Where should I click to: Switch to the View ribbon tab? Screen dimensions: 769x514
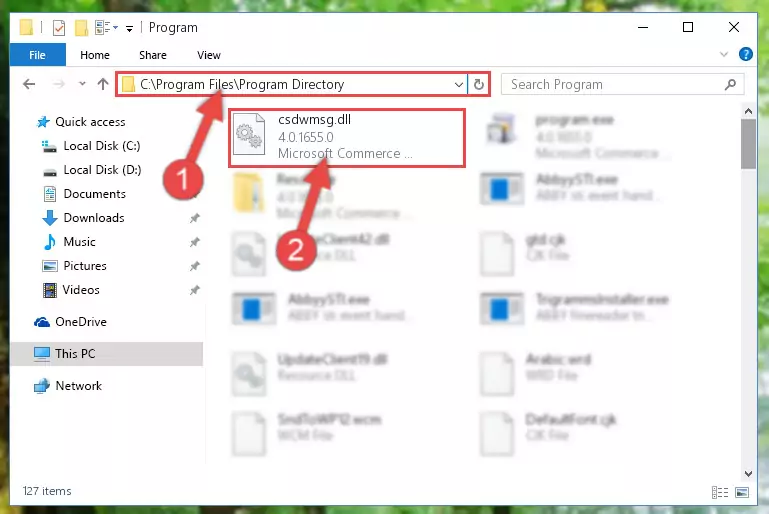coord(209,55)
